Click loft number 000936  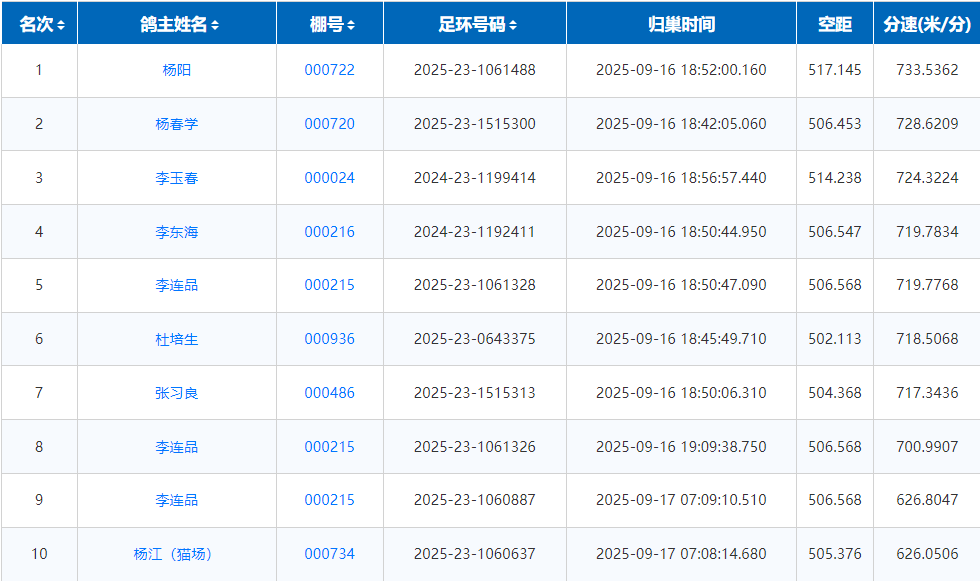click(x=329, y=339)
